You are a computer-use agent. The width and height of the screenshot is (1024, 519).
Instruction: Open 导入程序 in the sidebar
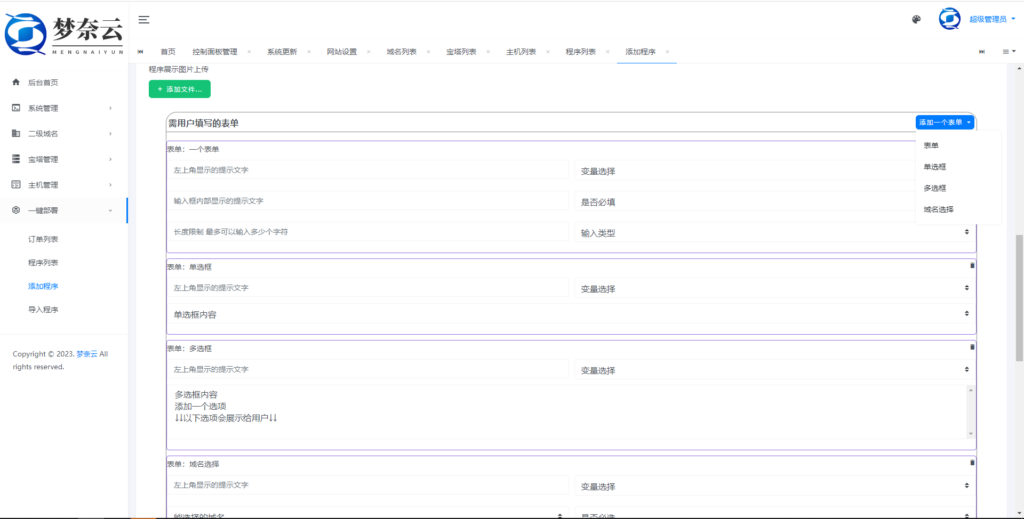coord(43,310)
